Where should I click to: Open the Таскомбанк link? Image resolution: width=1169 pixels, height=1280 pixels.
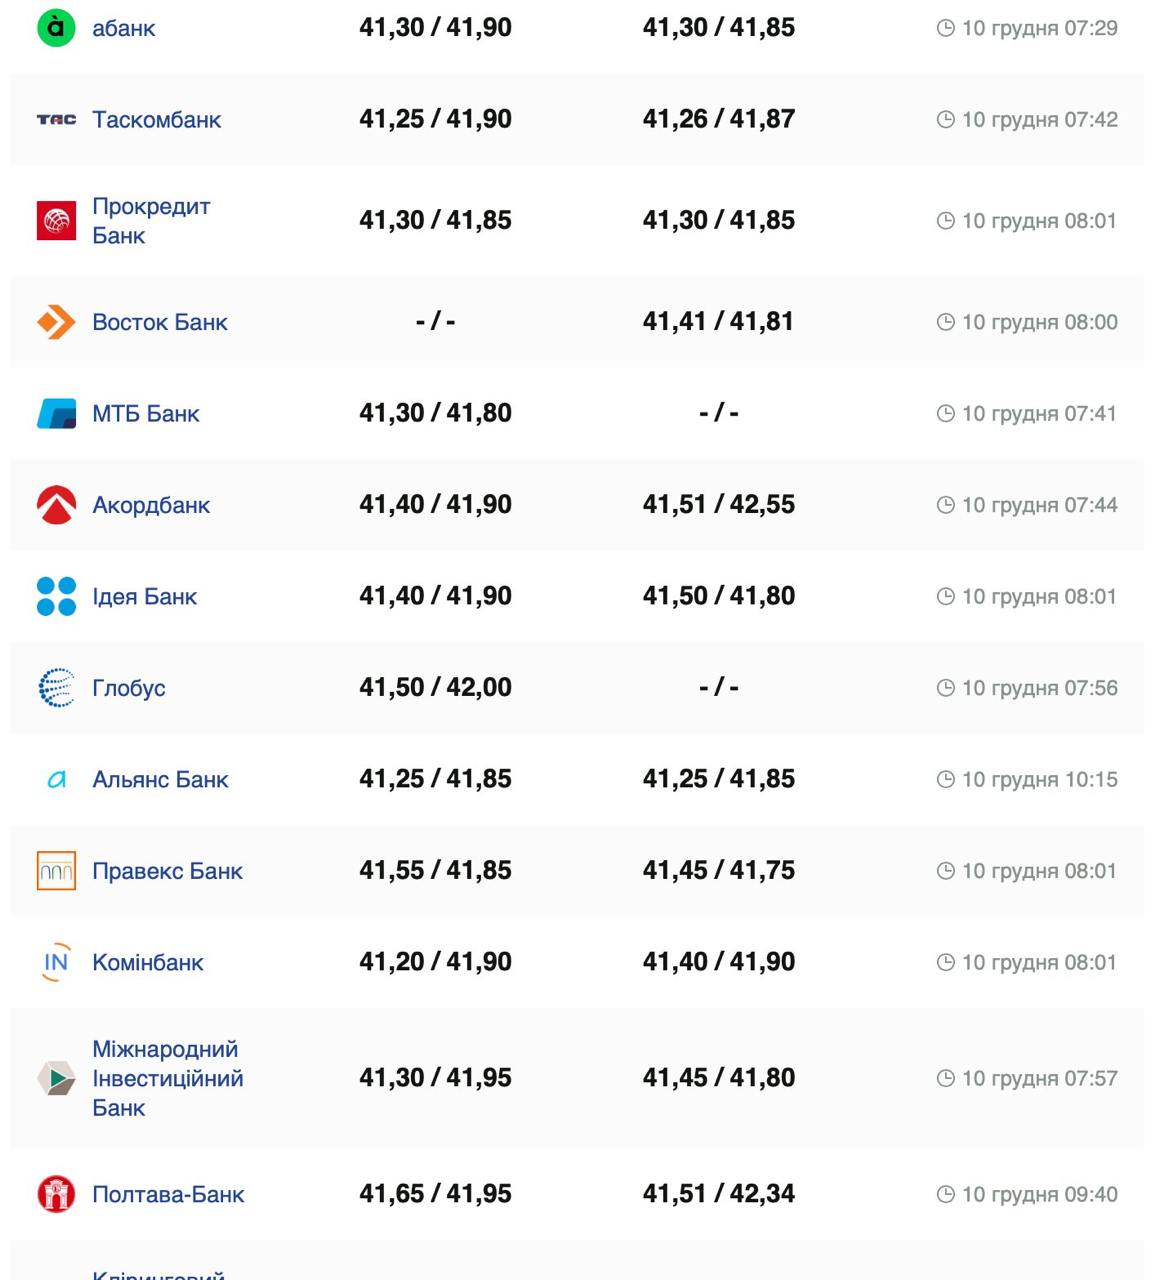click(157, 120)
